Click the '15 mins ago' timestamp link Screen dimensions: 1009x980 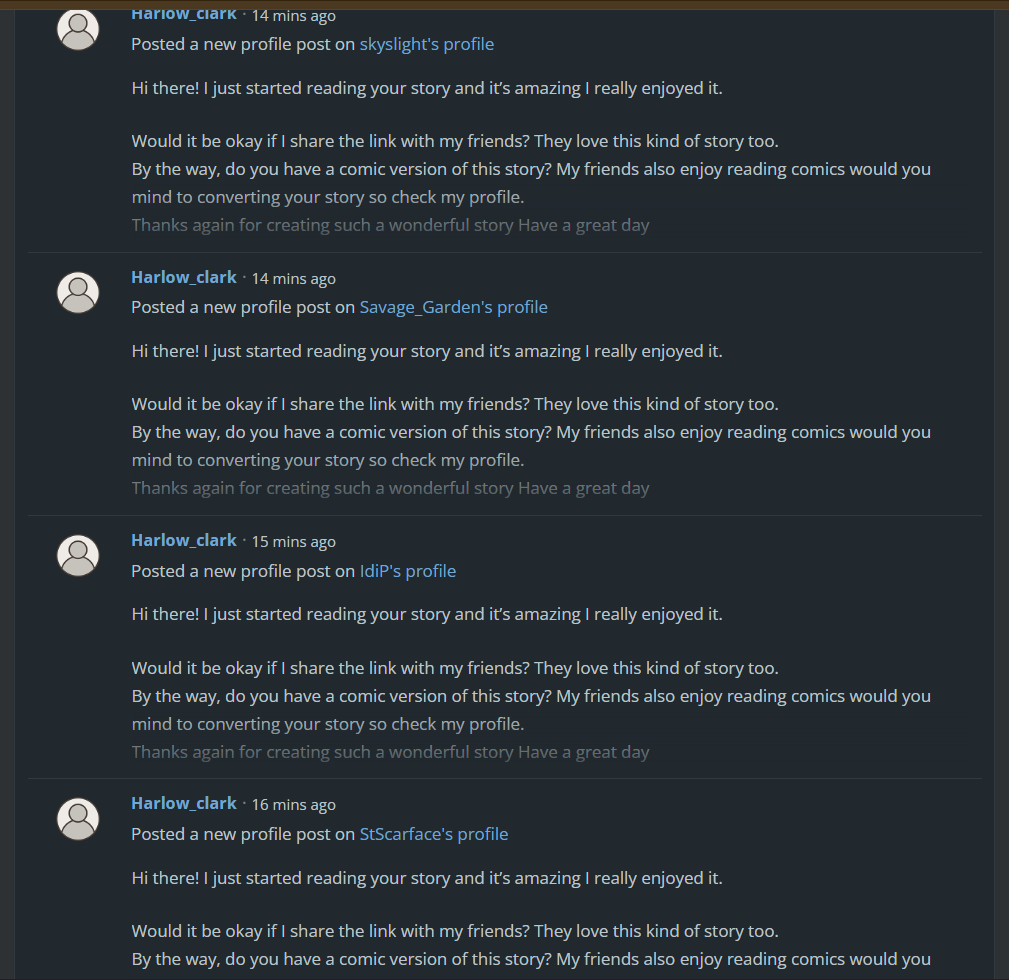pos(293,541)
